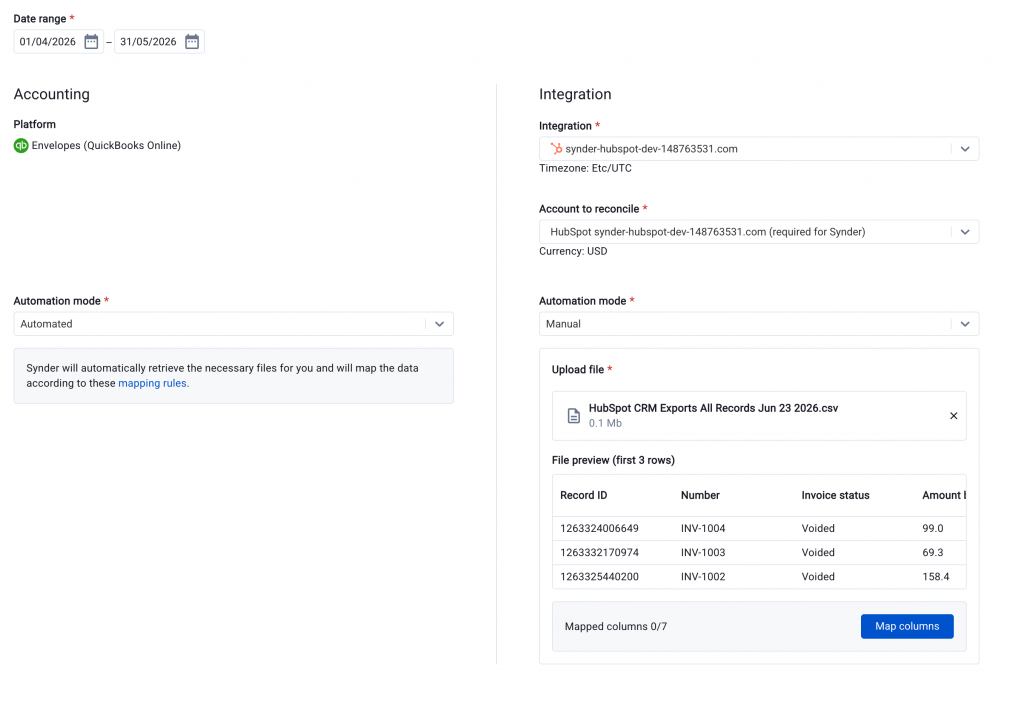Select record ID 1263324006649 cell
This screenshot has height=704, width=1024.
pos(600,528)
